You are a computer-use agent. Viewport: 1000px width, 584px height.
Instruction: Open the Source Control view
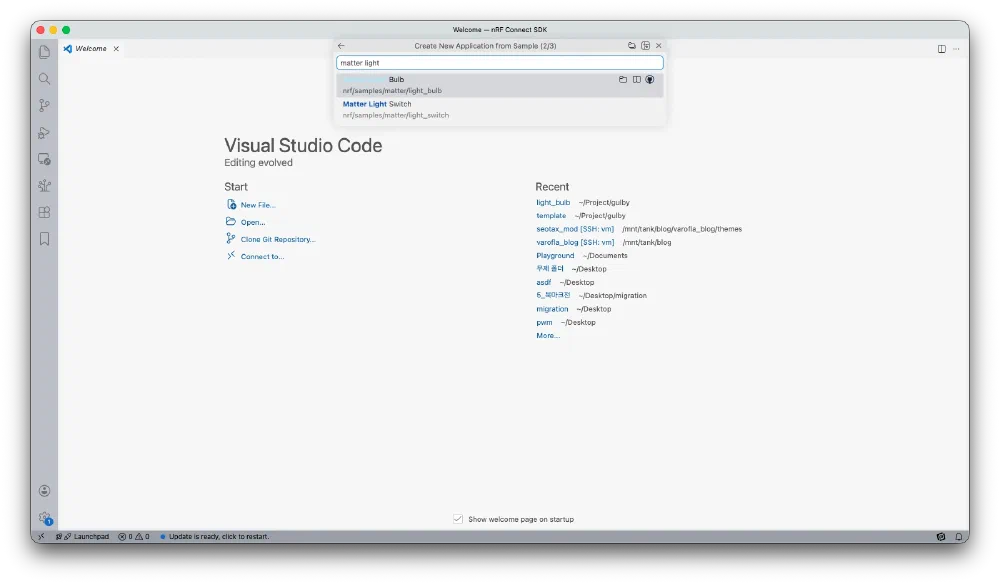point(44,105)
